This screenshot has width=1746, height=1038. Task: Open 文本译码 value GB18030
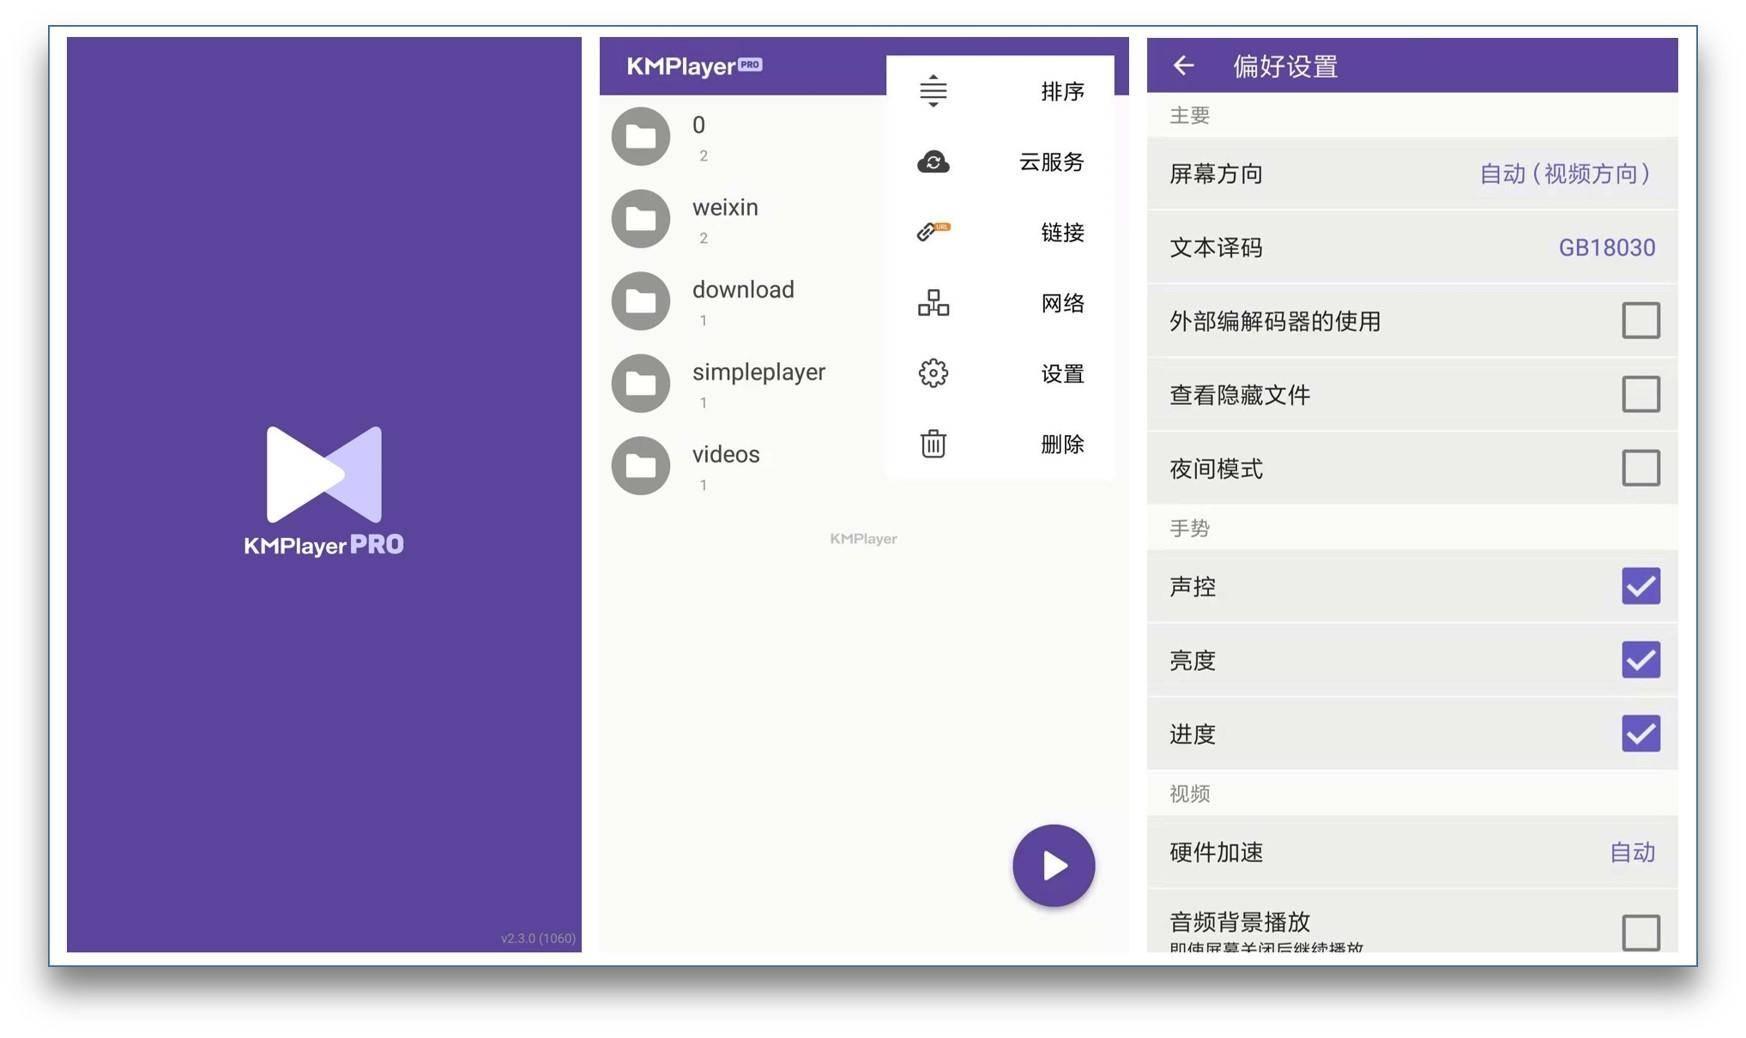coord(1607,248)
